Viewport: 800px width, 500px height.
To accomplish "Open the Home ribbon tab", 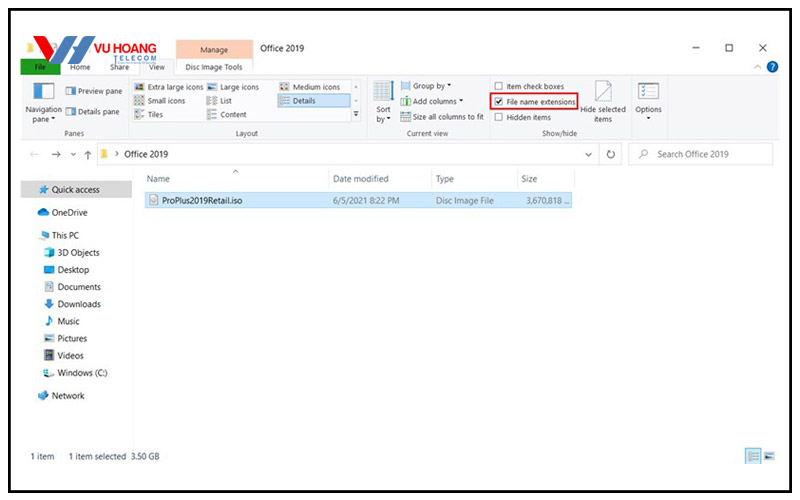I will 80,67.
